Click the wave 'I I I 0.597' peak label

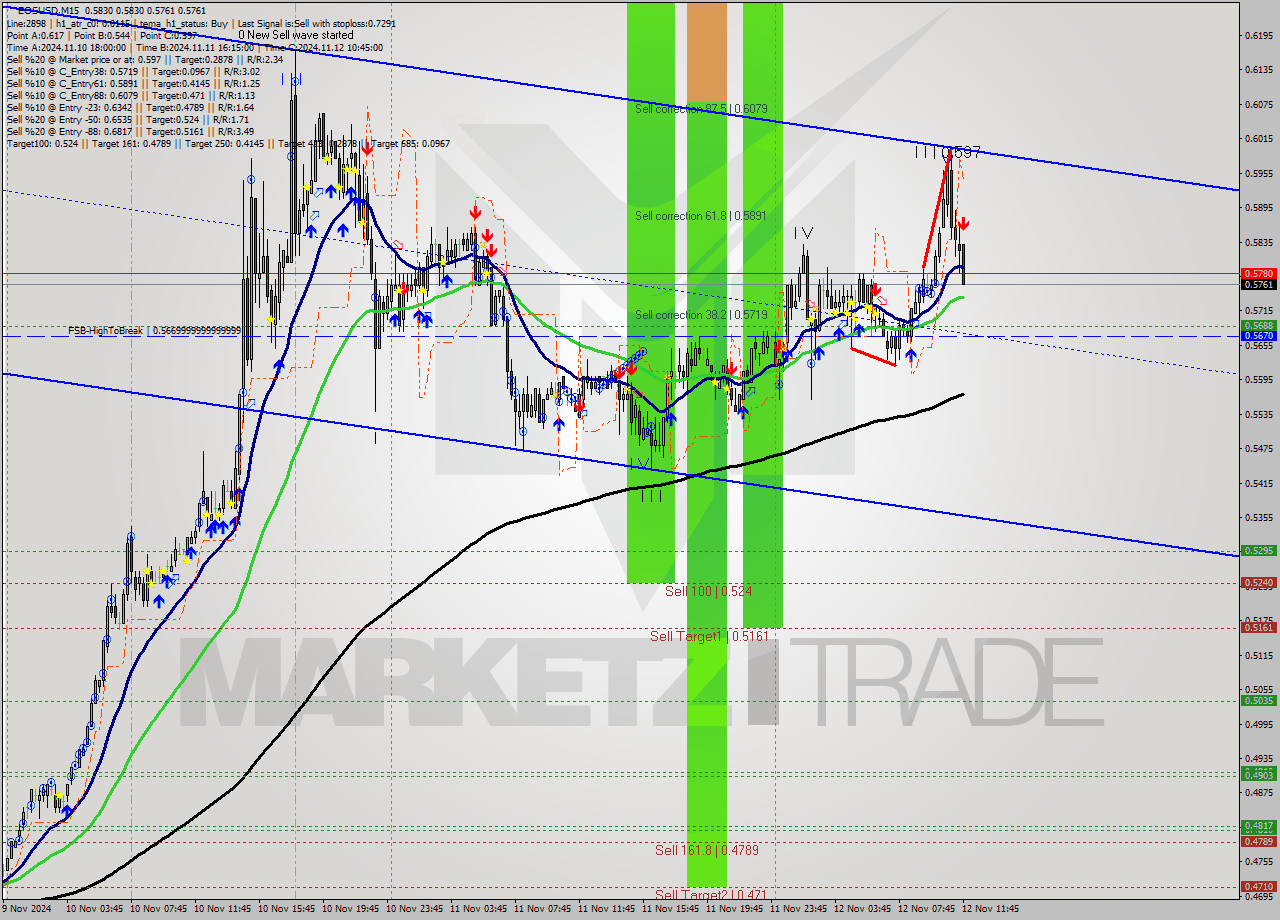(947, 152)
